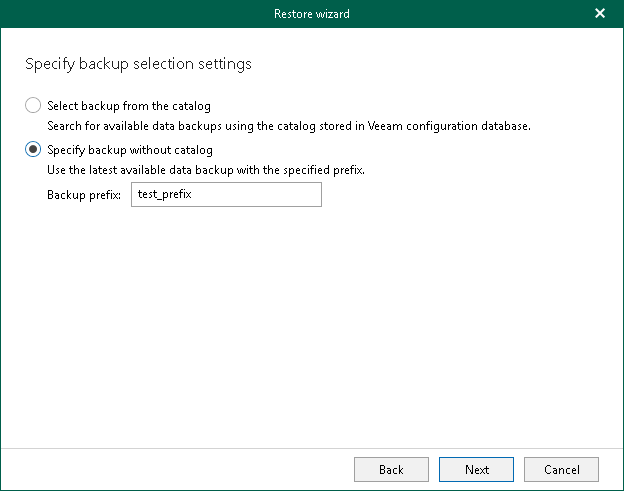This screenshot has height=491, width=624.
Task: Choose the 'Specify backup without catalog' radio button
Action: tap(33, 150)
